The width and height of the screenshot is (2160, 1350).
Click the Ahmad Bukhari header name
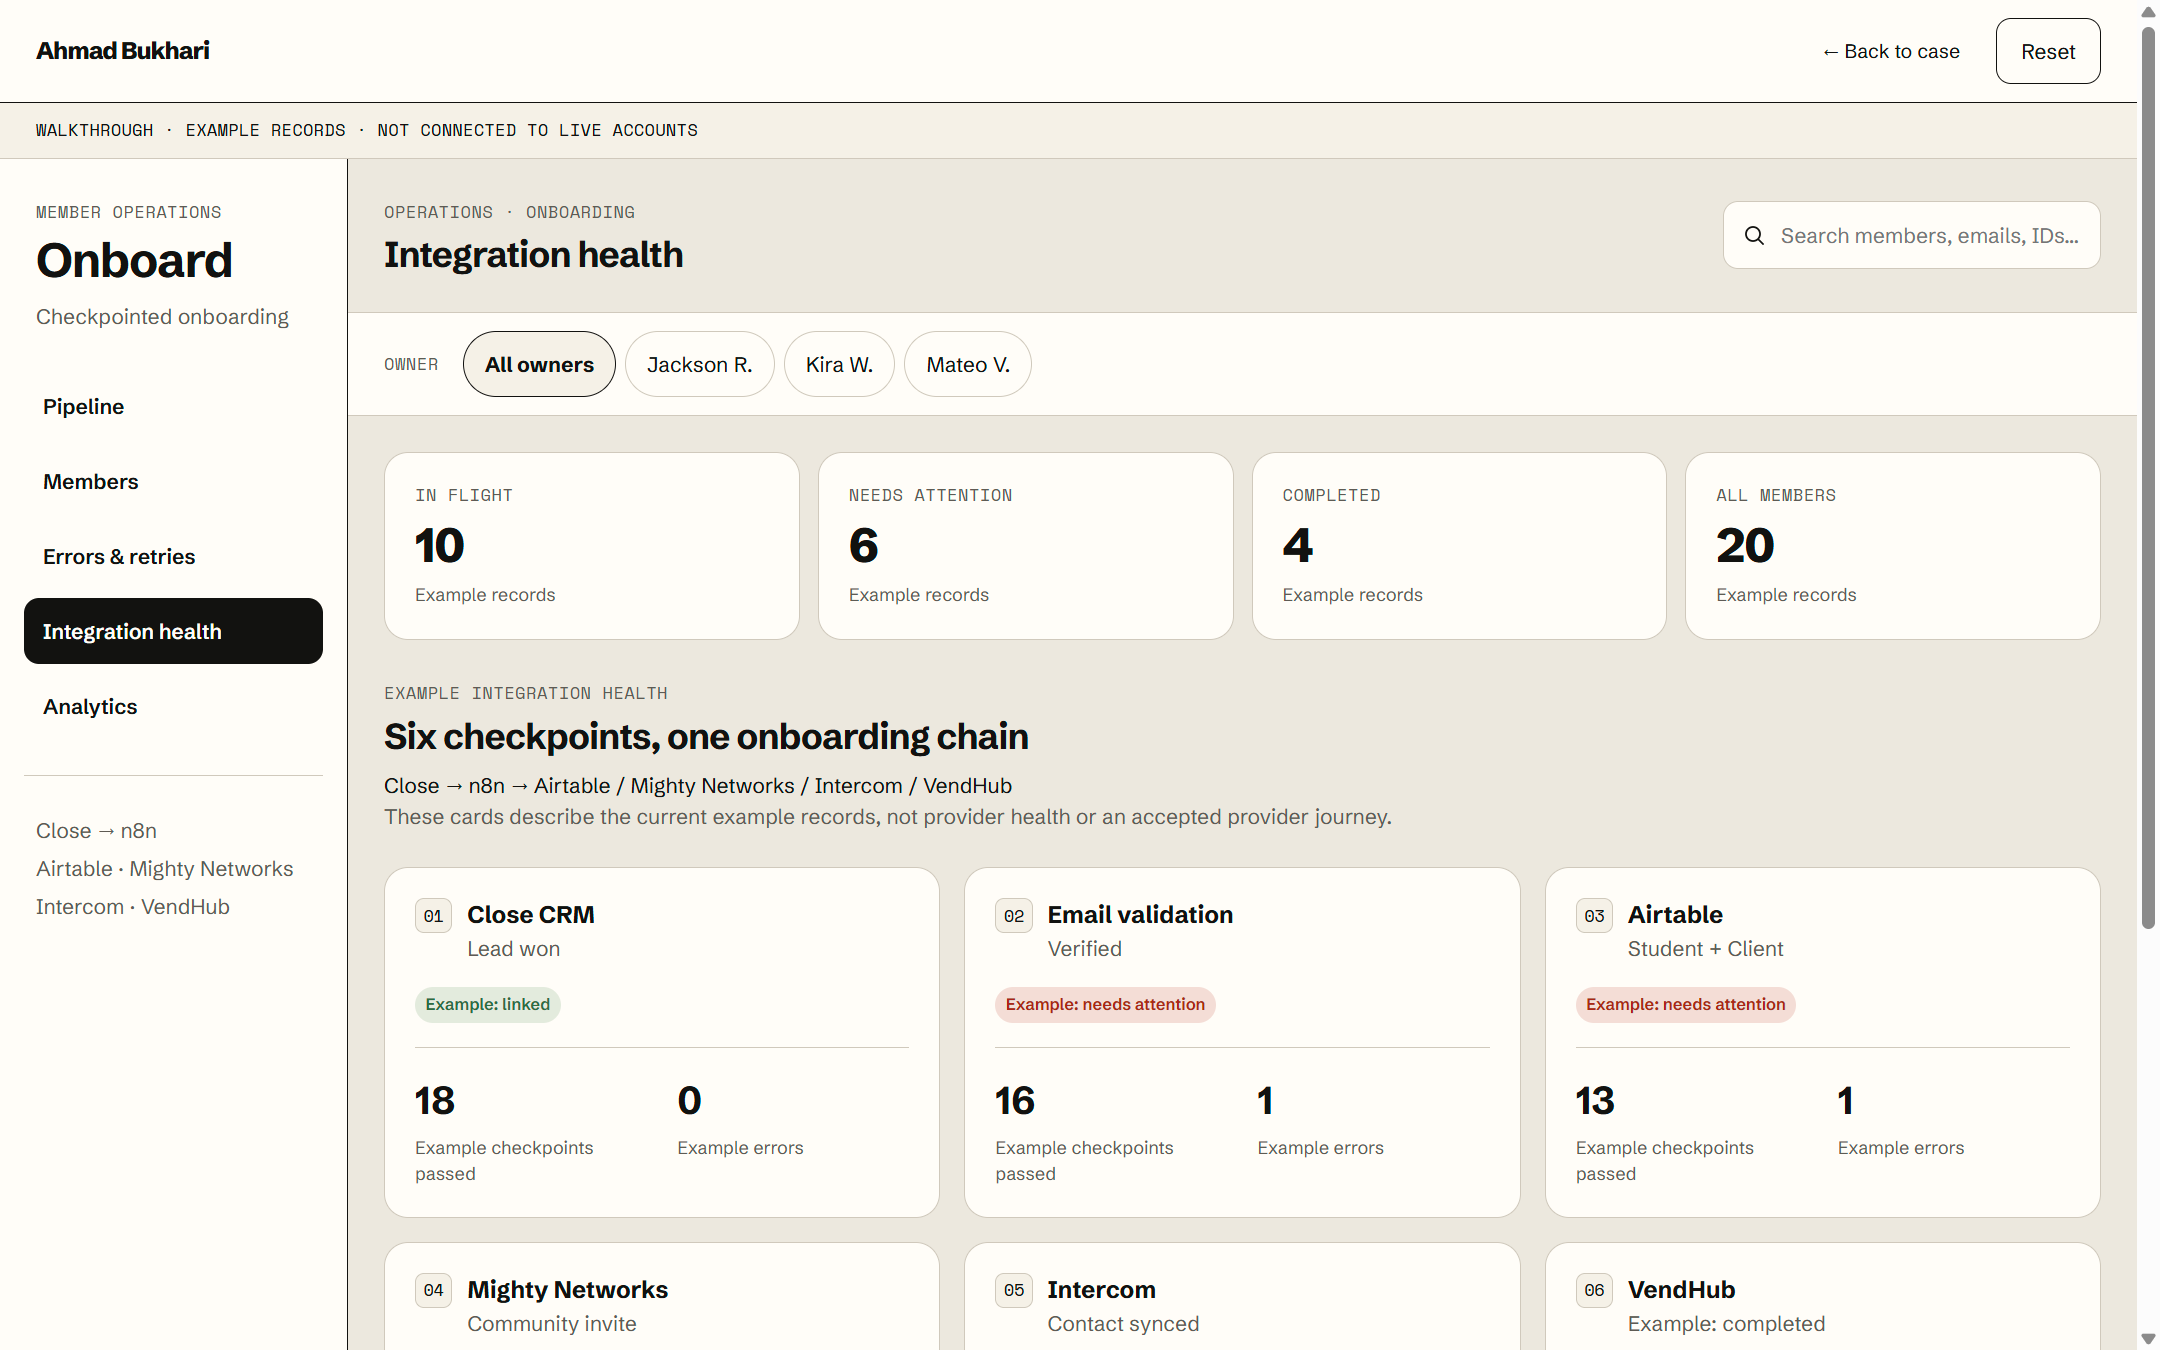[123, 50]
